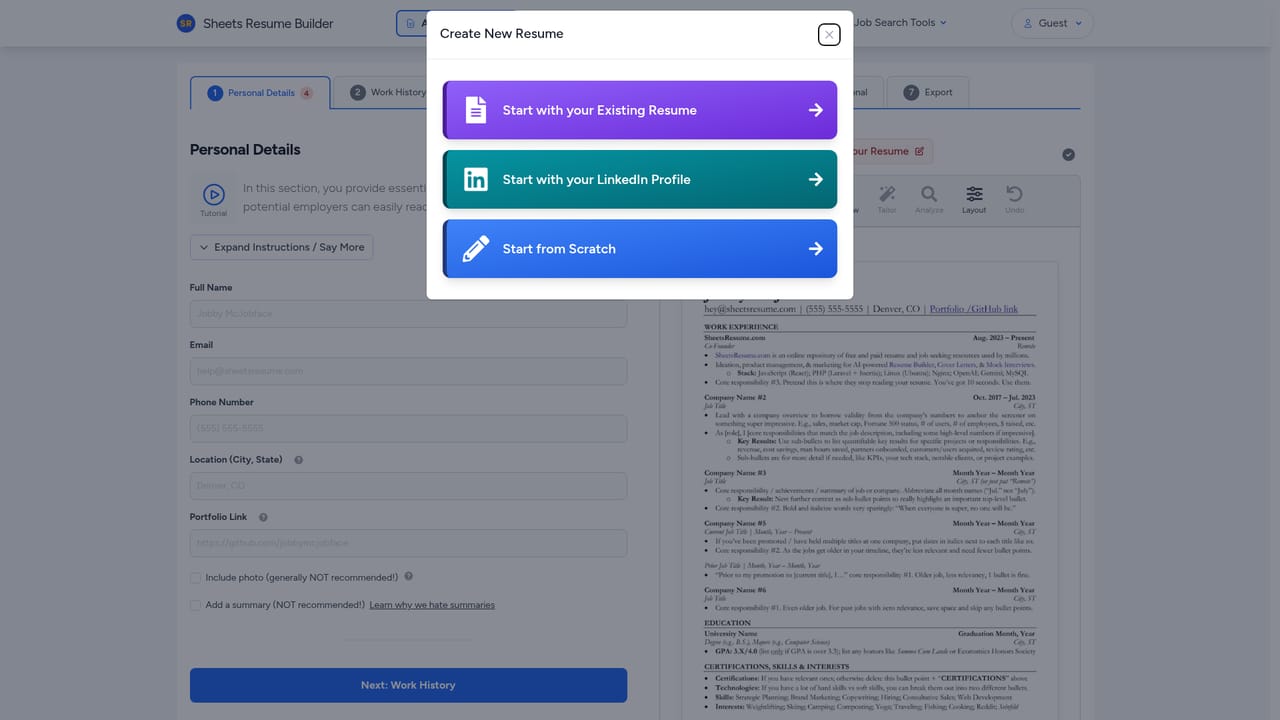Click help icon beside Include photo option
Image resolution: width=1280 pixels, height=720 pixels.
[x=409, y=577]
